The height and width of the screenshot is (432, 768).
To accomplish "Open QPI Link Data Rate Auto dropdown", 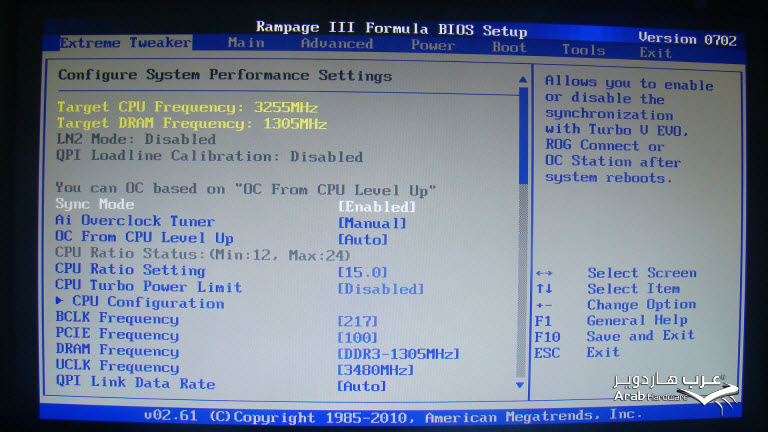I will pos(362,386).
